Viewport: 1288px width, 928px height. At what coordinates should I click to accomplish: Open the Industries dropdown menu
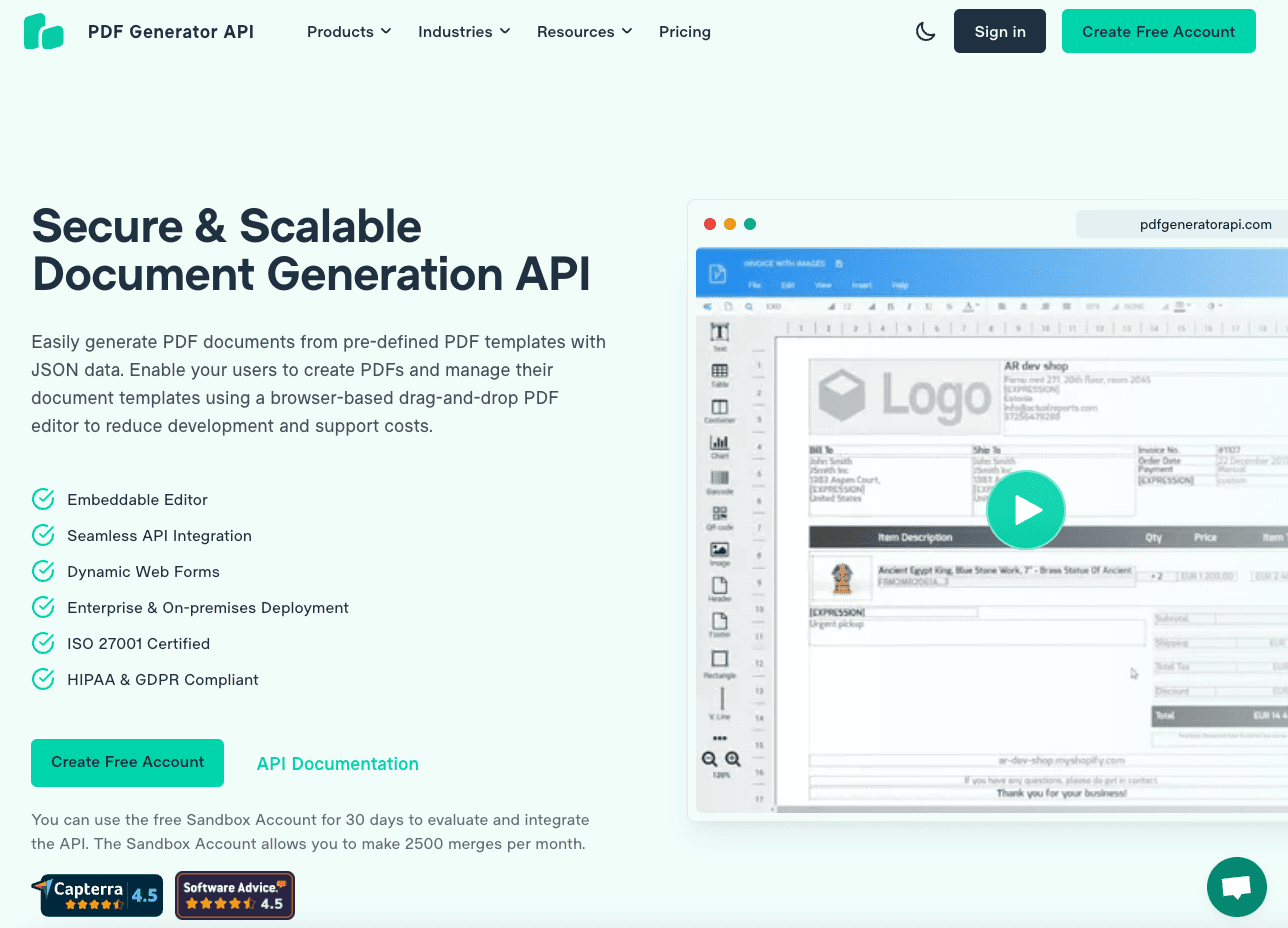click(464, 31)
